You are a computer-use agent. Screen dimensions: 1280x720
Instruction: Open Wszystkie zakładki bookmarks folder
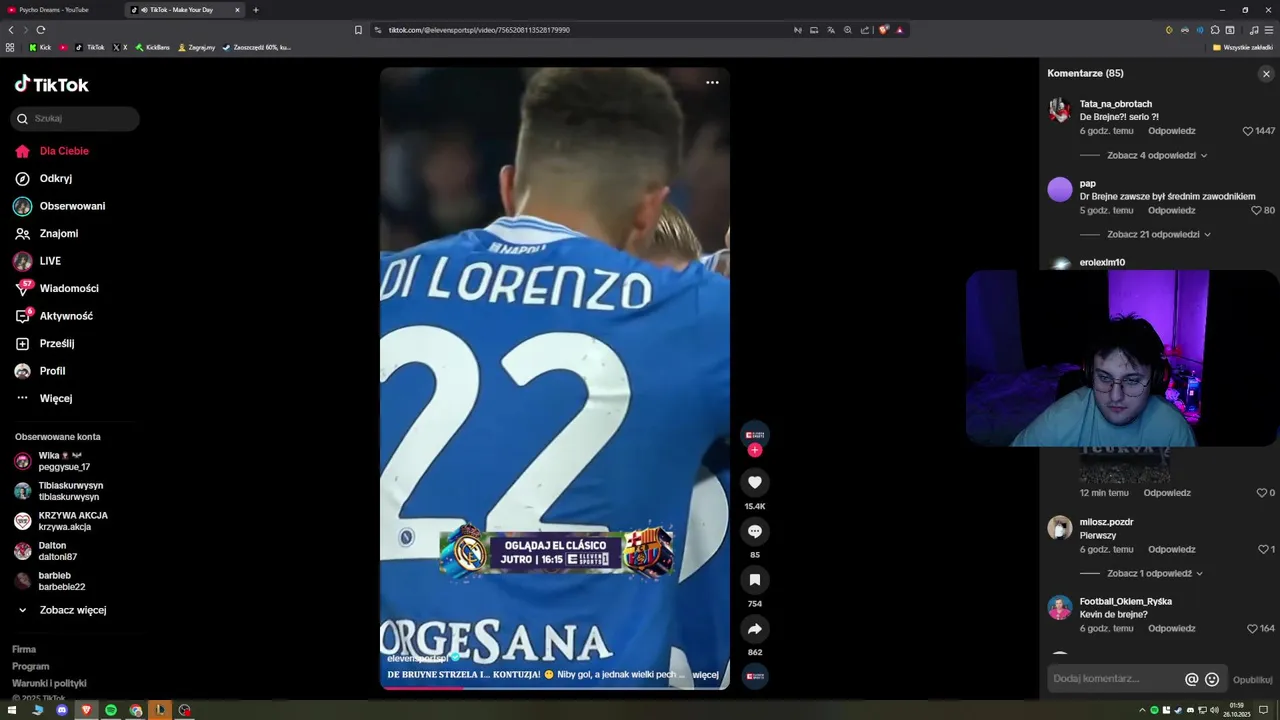click(1242, 47)
